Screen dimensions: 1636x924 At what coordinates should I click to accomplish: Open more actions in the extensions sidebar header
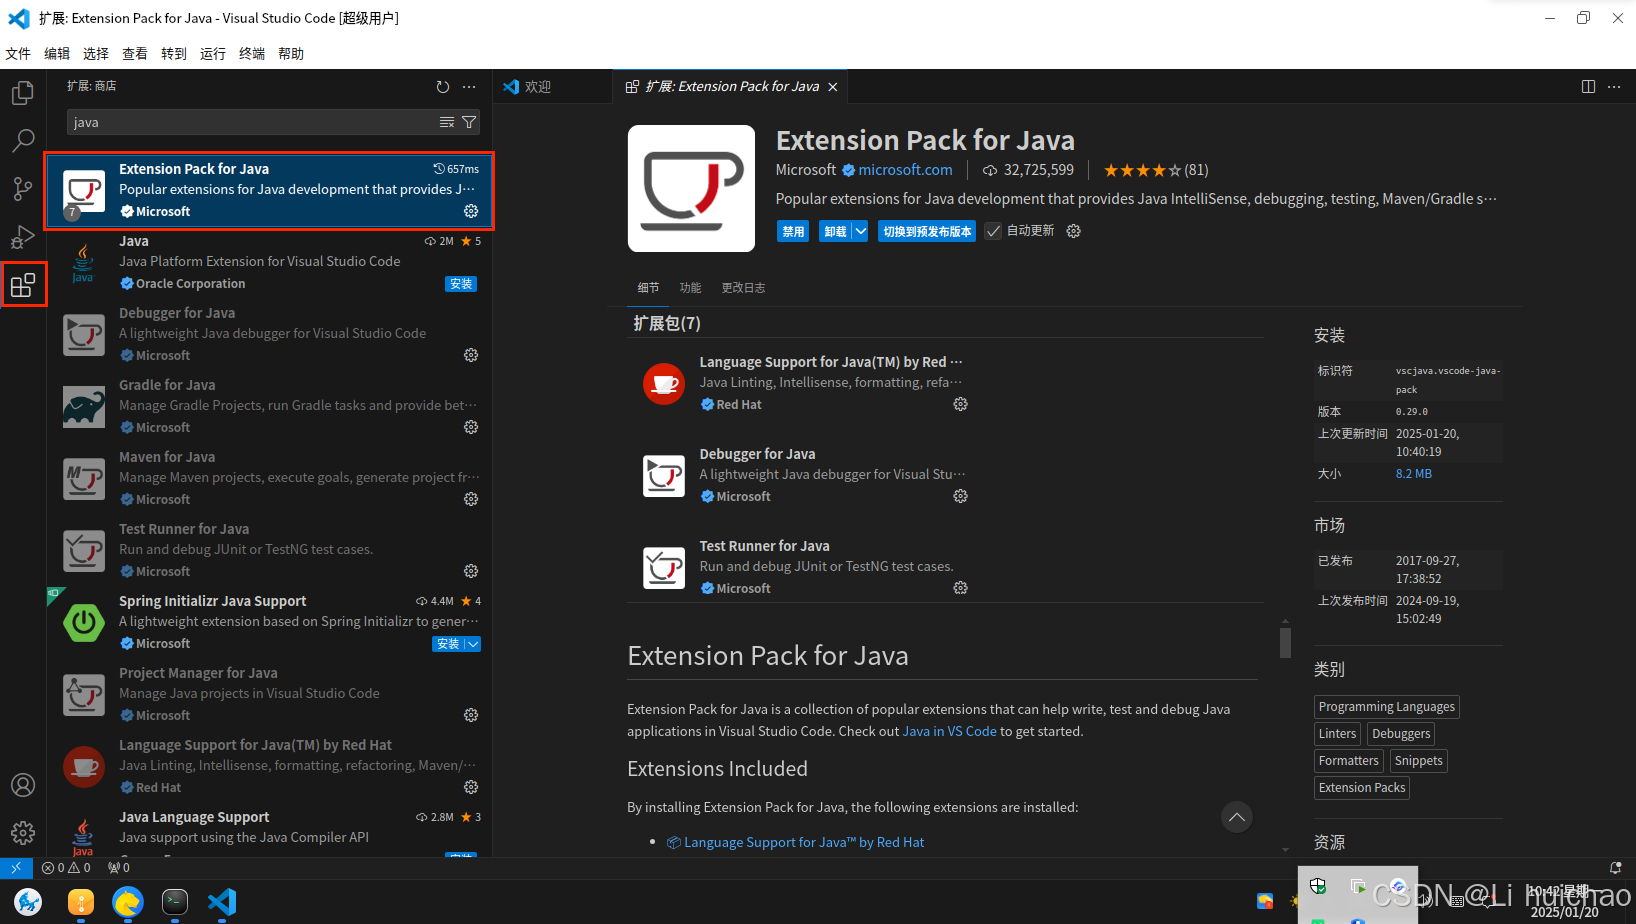[x=469, y=87]
